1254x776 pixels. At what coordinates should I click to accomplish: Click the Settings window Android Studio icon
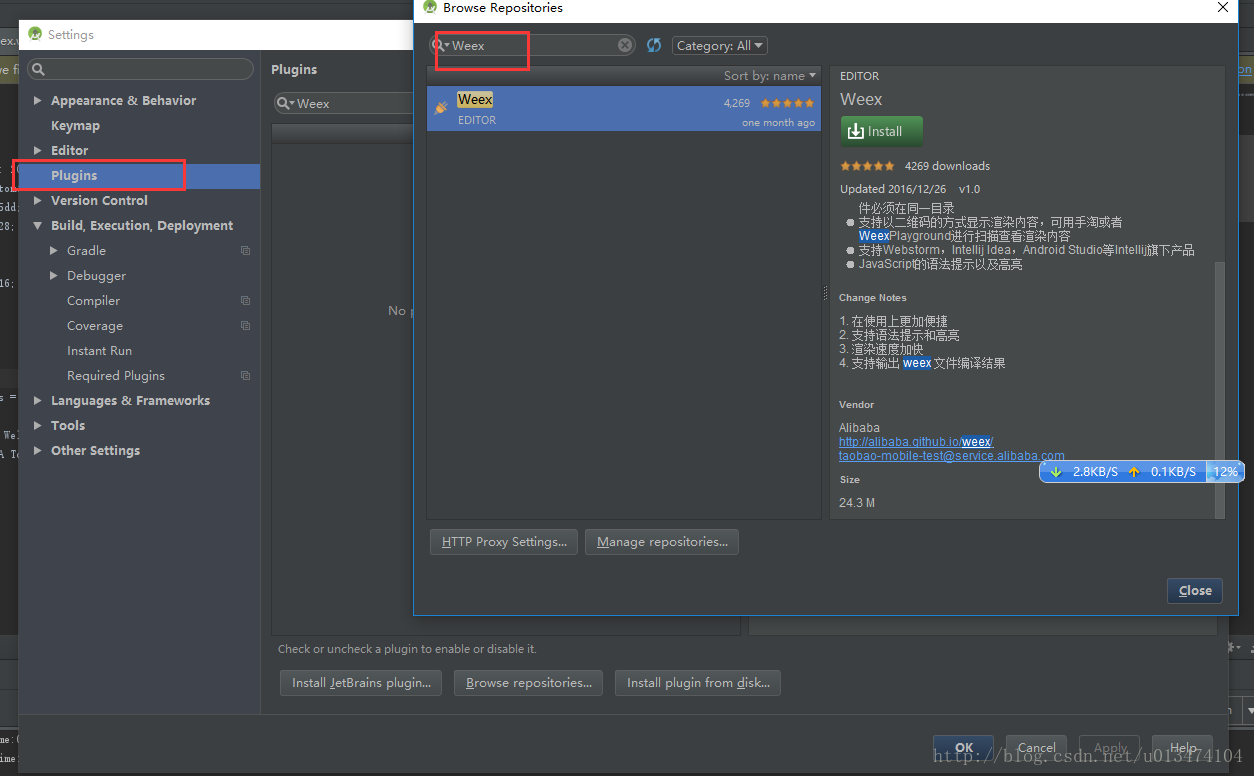[x=35, y=34]
